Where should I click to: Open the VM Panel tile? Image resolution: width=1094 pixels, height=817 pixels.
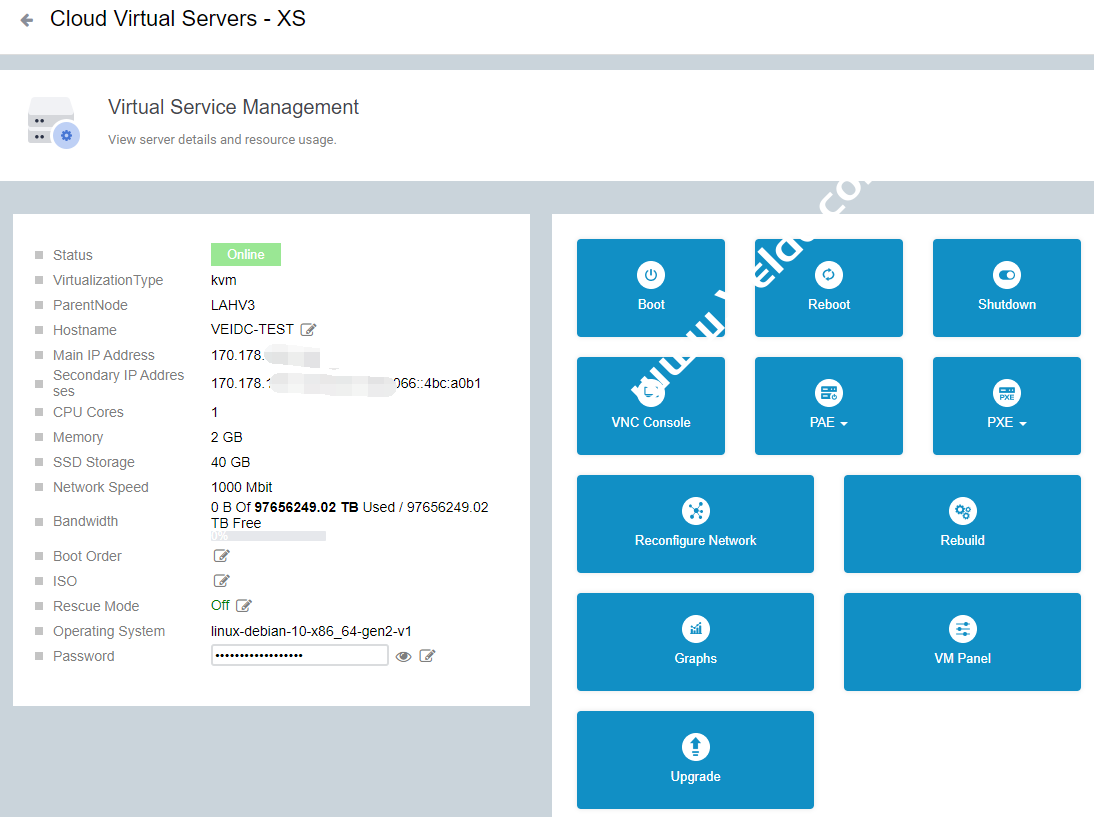coord(962,642)
